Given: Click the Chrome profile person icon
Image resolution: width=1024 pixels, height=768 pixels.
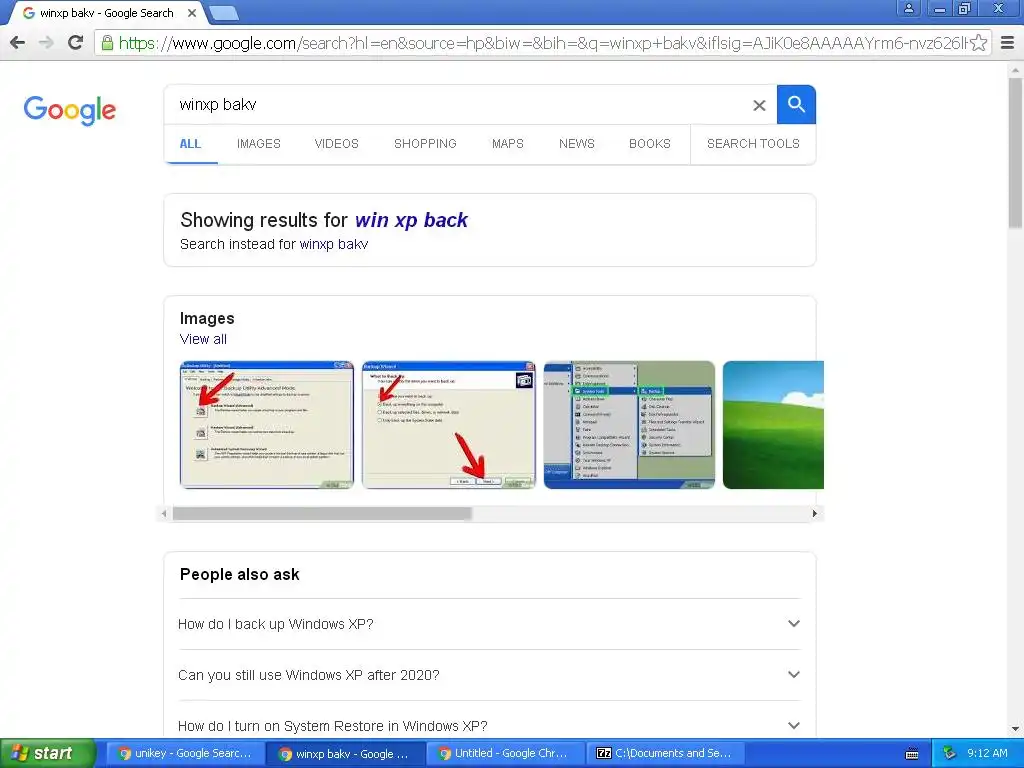Looking at the screenshot, I should click(908, 8).
